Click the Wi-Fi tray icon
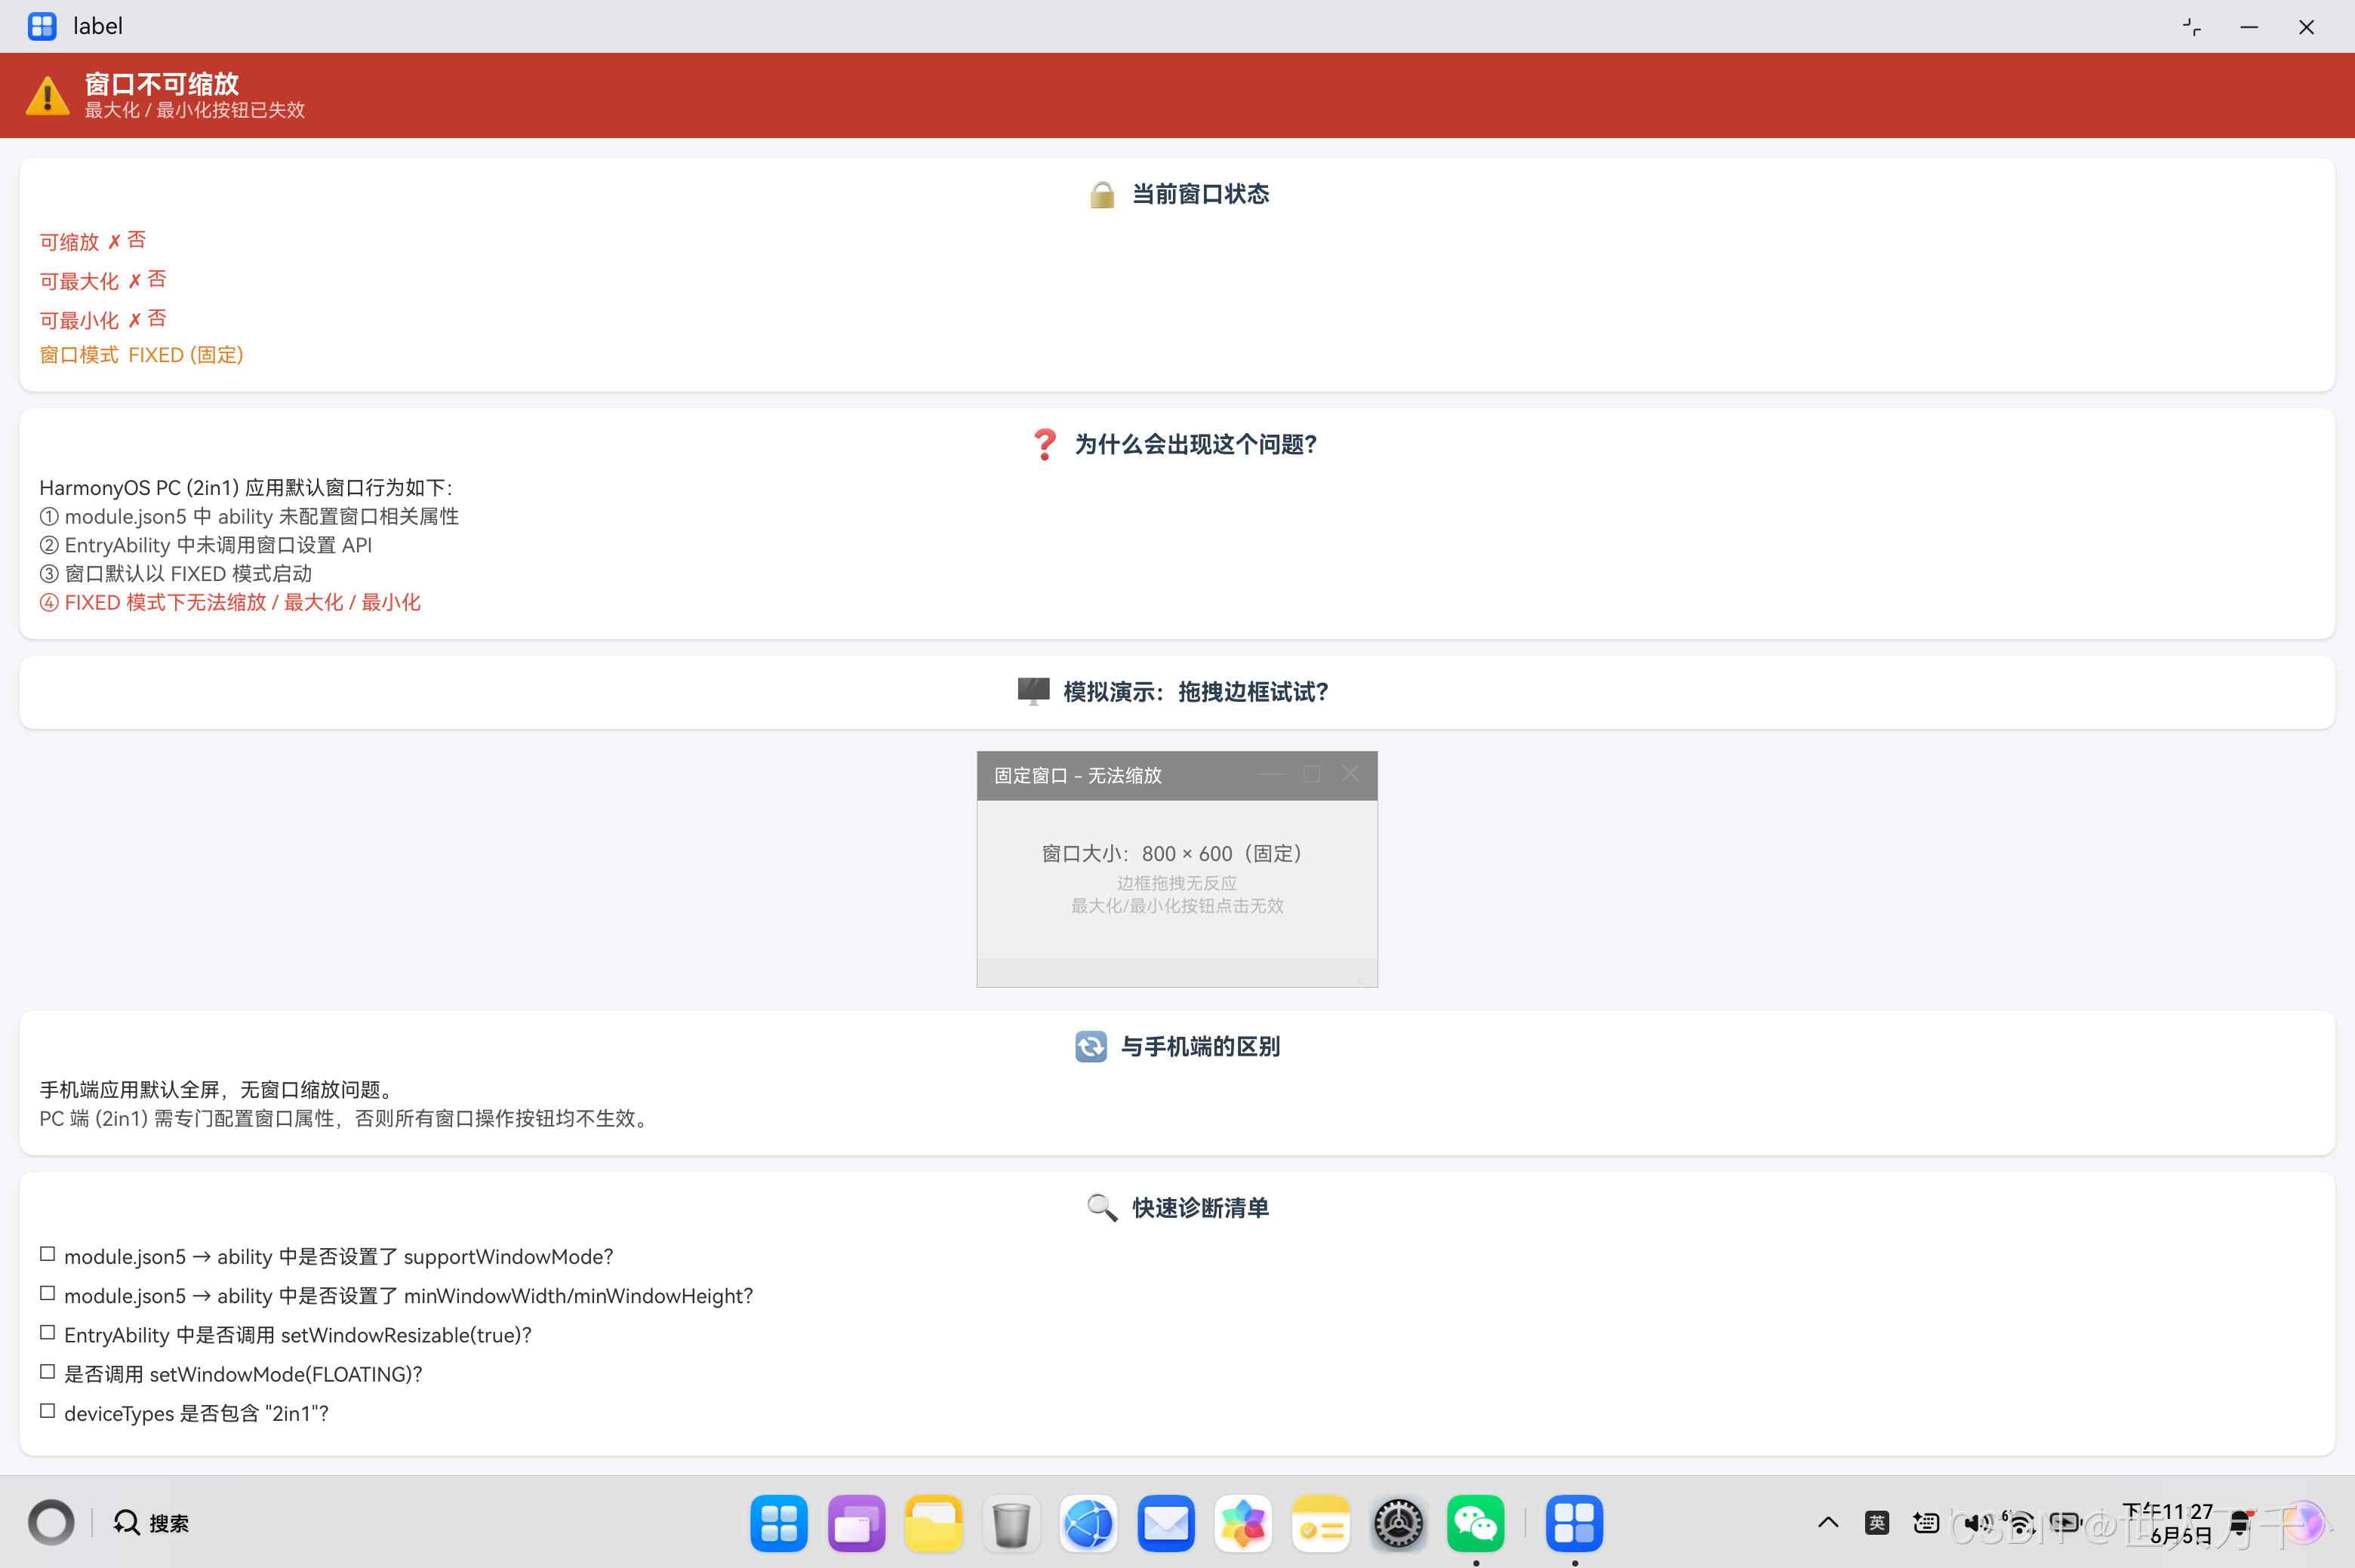 point(2021,1523)
